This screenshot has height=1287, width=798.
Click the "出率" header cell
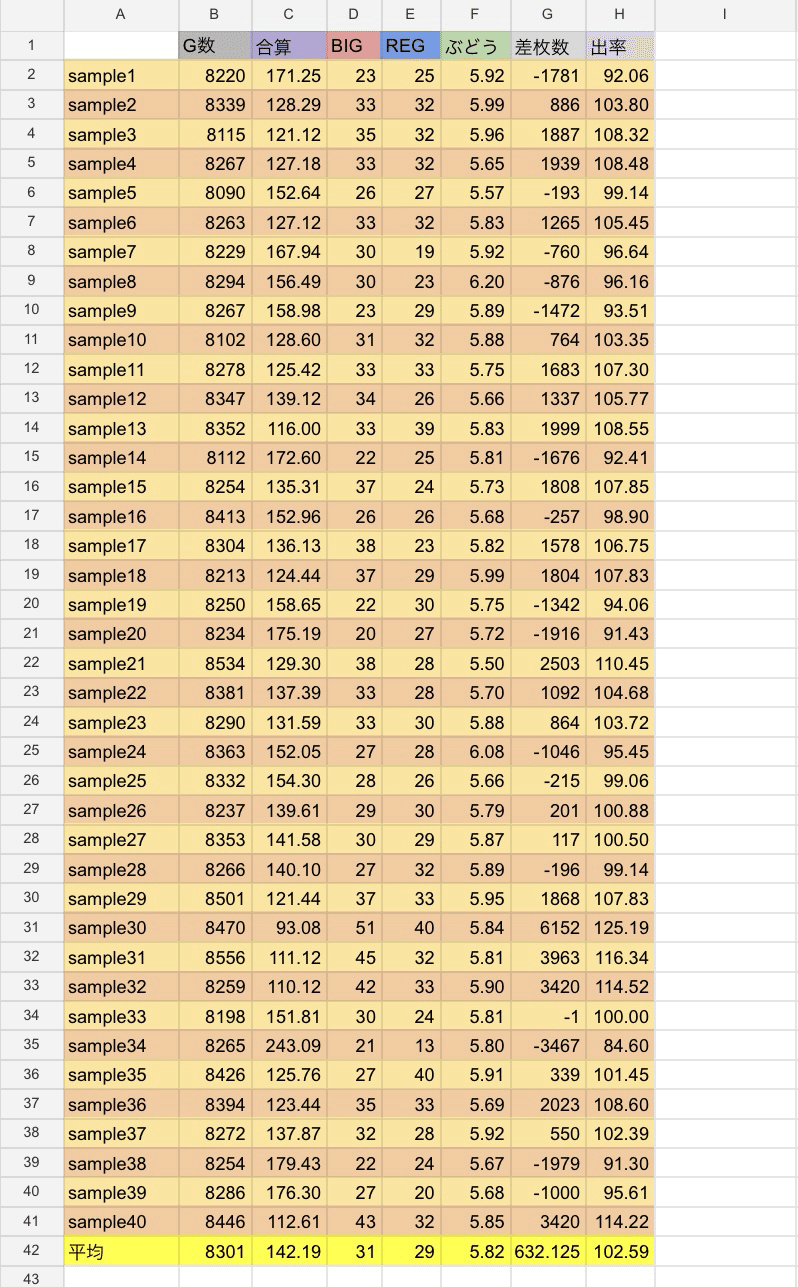(x=620, y=46)
